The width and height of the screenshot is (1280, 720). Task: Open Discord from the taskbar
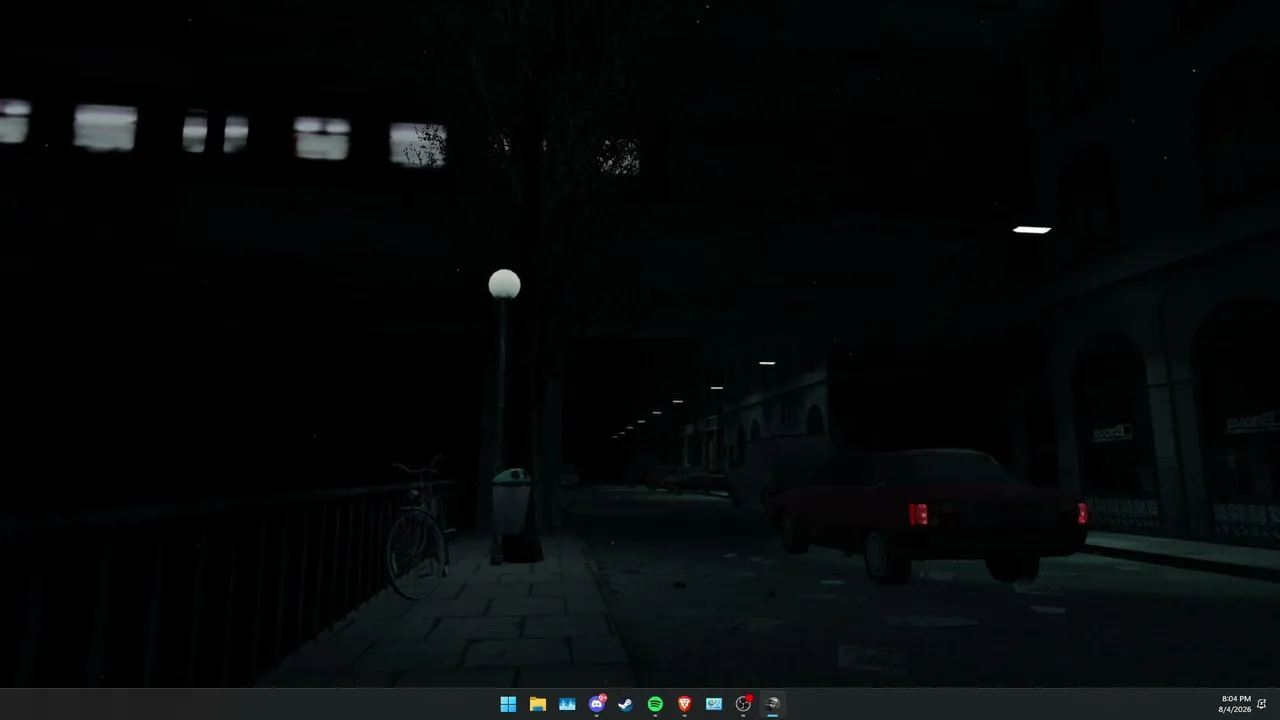point(597,704)
